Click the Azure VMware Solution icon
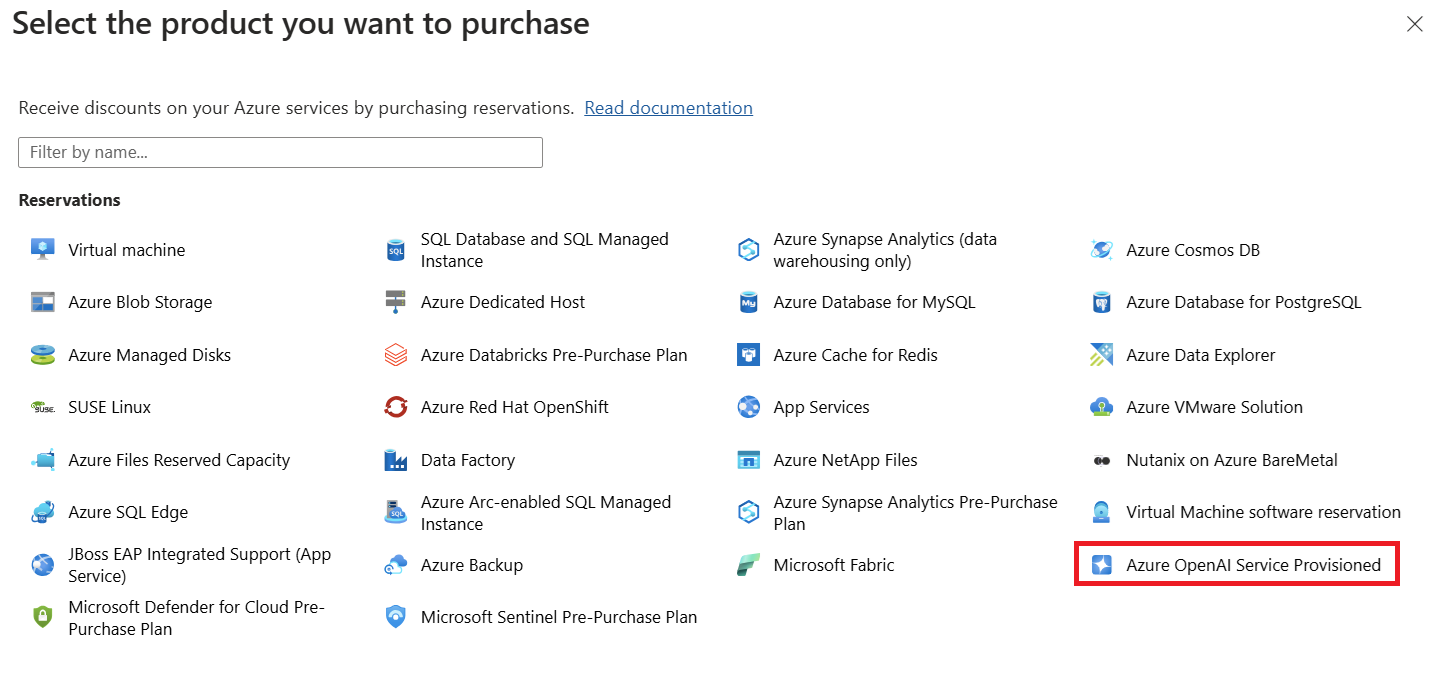This screenshot has height=680, width=1451. point(1101,407)
